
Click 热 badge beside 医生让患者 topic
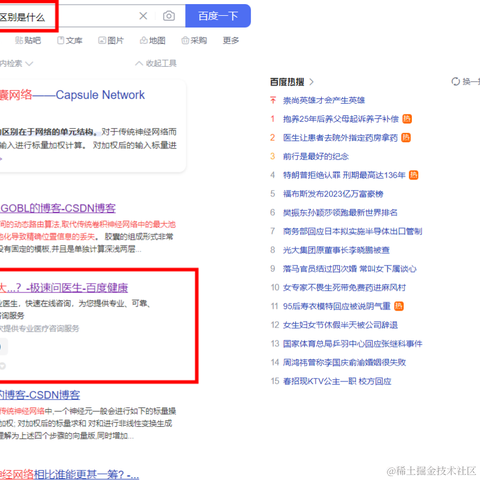point(406,138)
